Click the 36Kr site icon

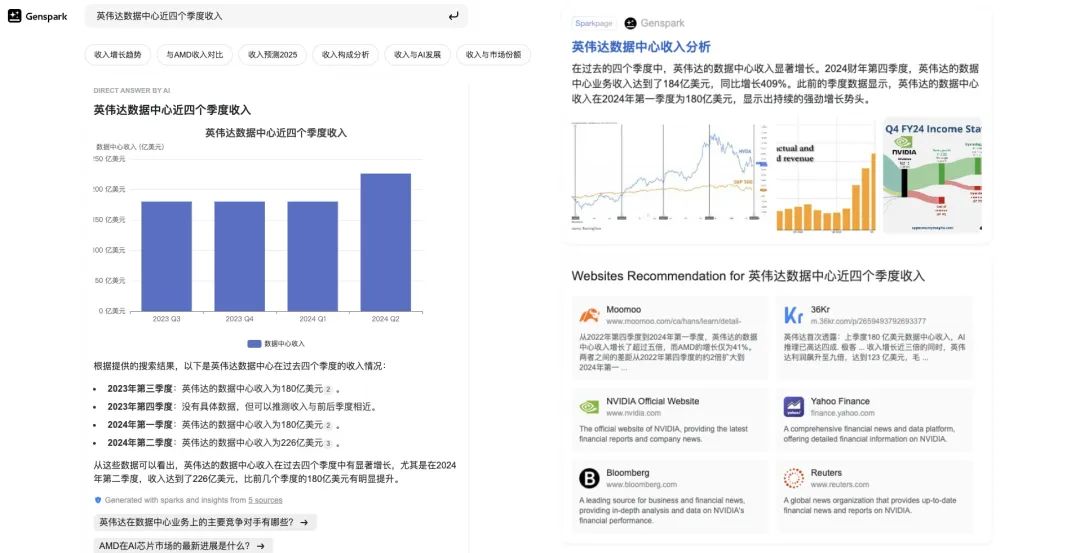793,315
